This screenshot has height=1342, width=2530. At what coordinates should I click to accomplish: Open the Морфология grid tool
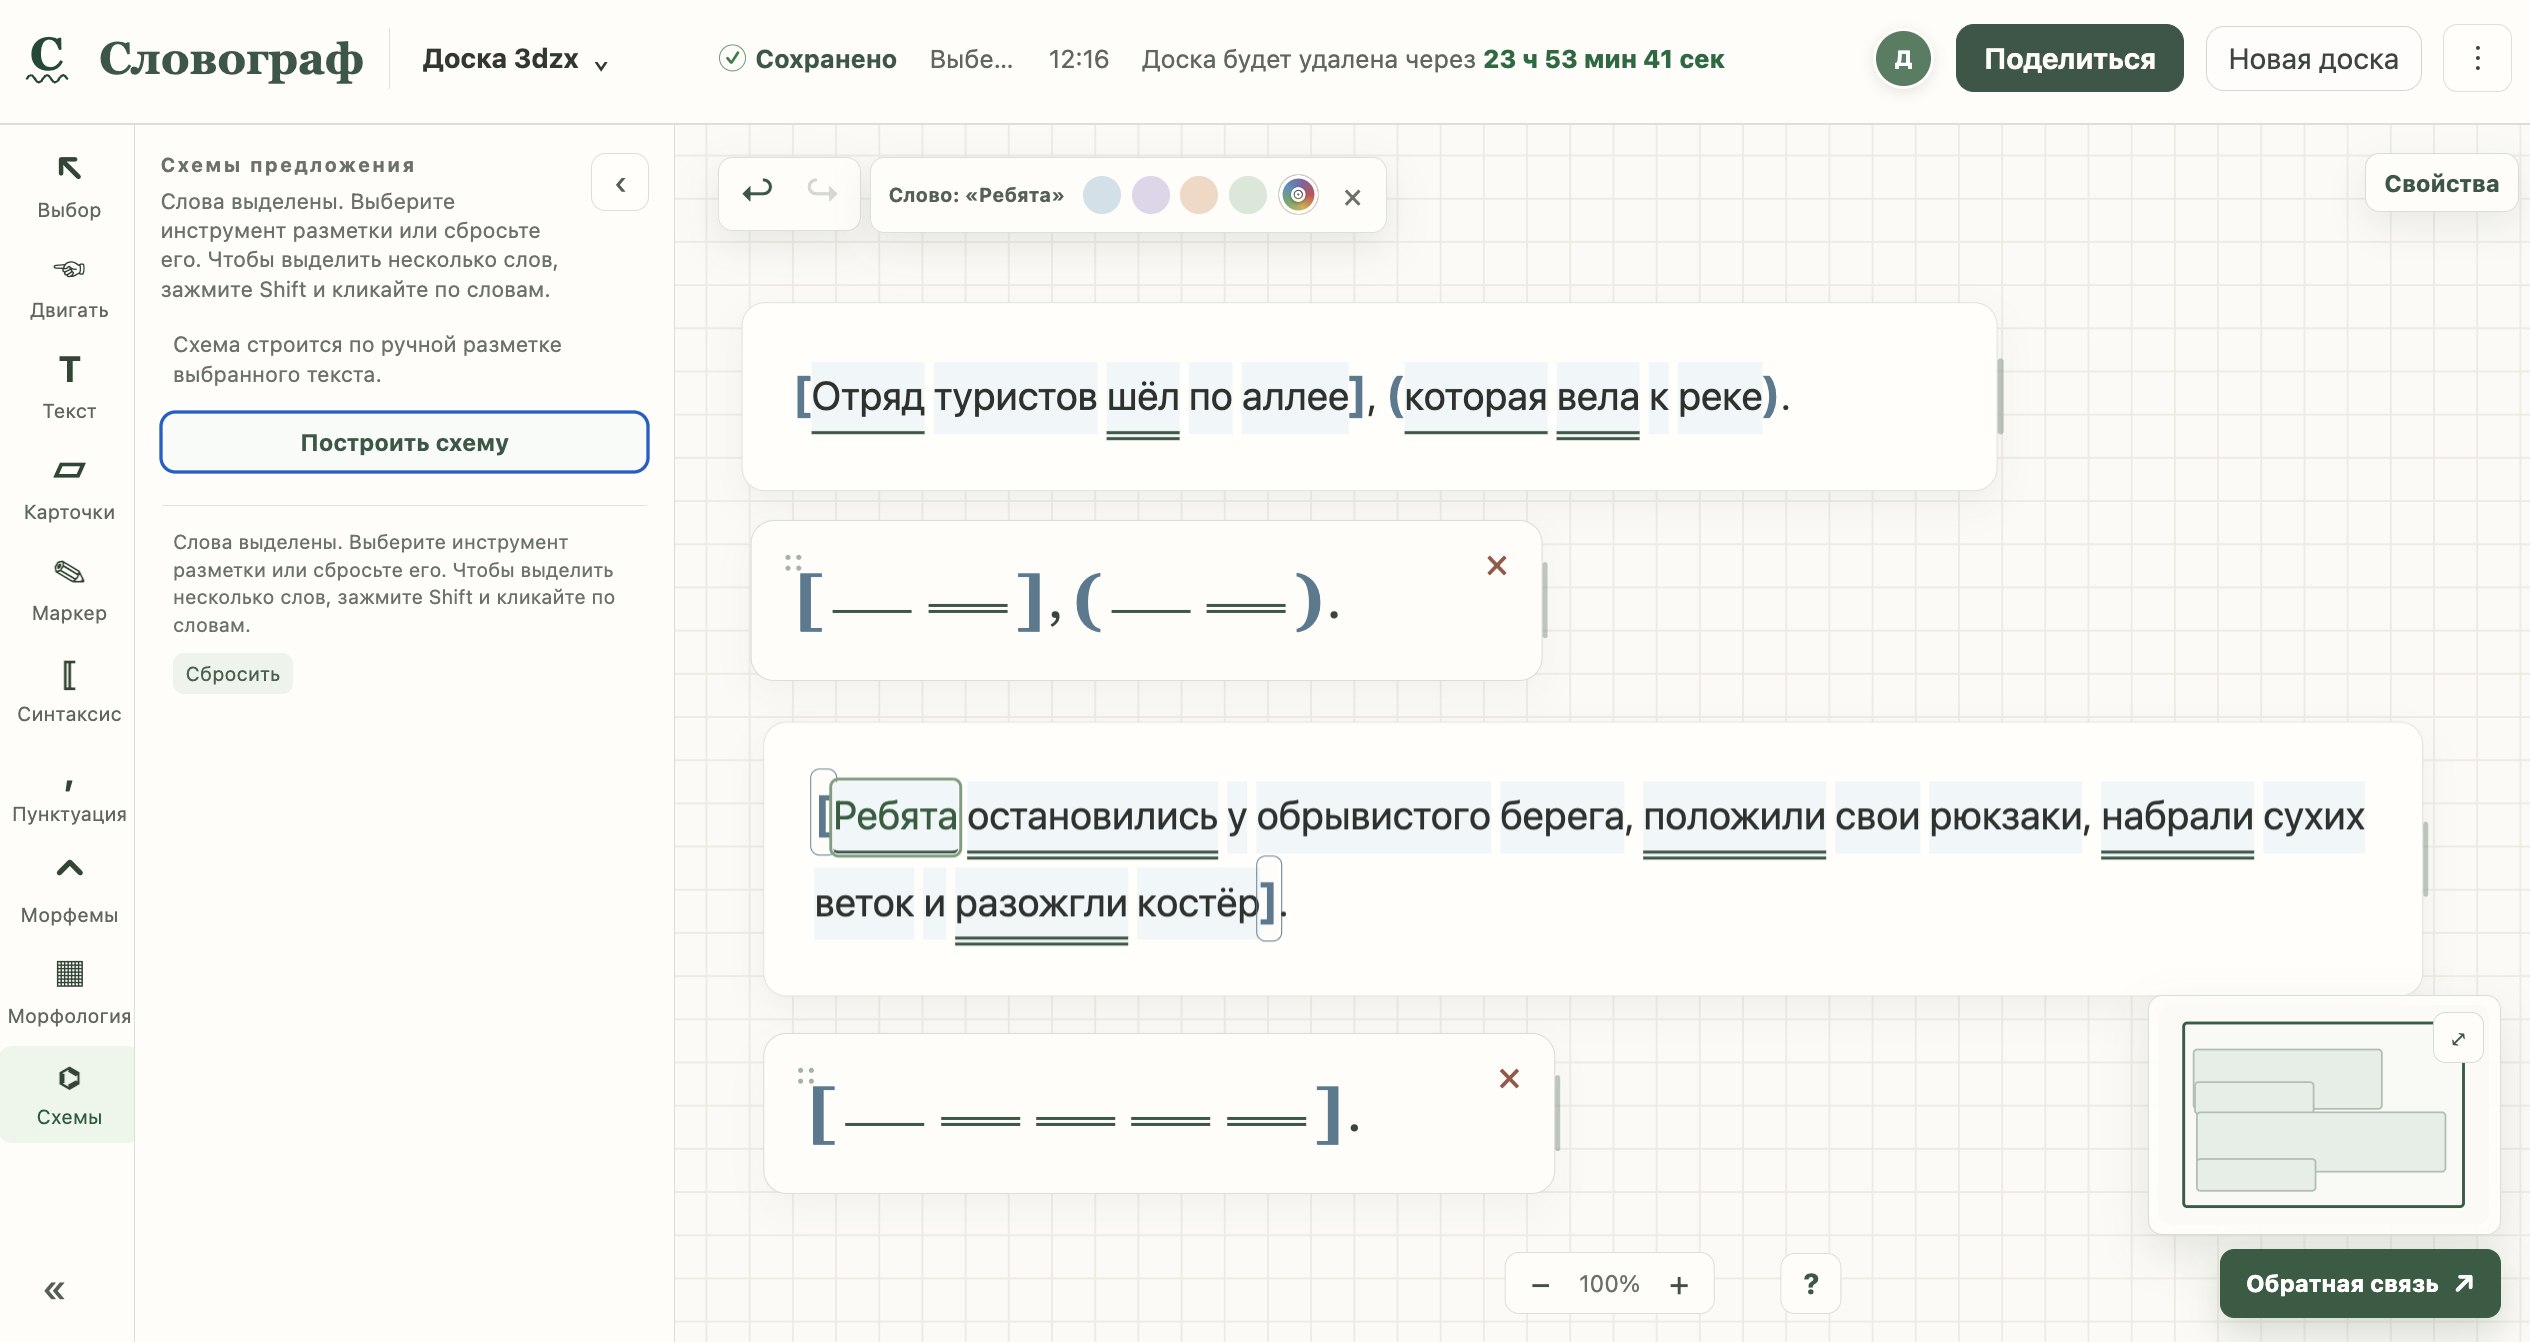(x=68, y=993)
